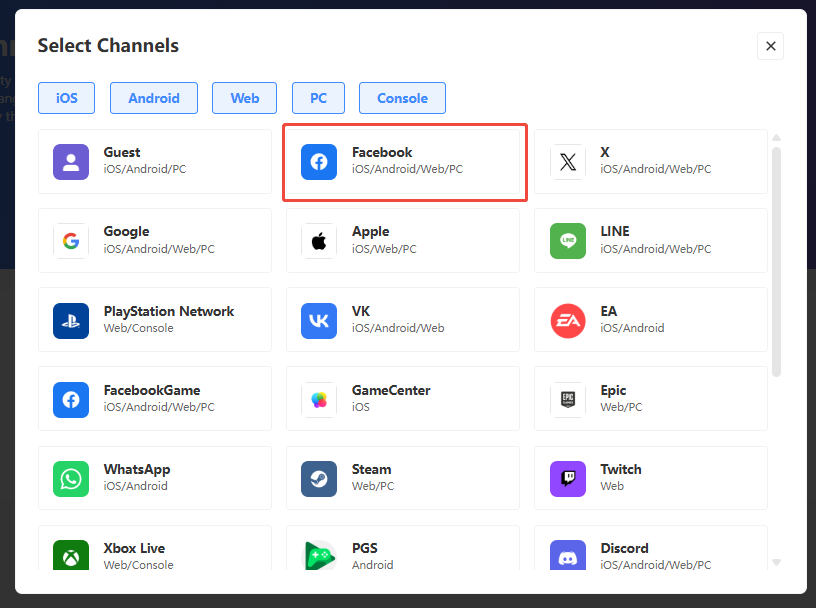Click the Steam channel icon
Screen dimensions: 816x608
[x=319, y=478]
